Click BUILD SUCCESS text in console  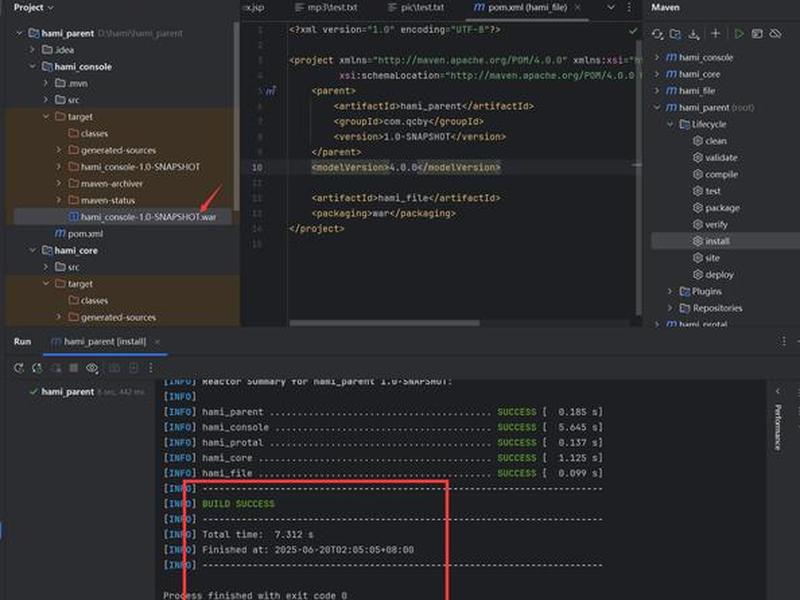click(238, 504)
